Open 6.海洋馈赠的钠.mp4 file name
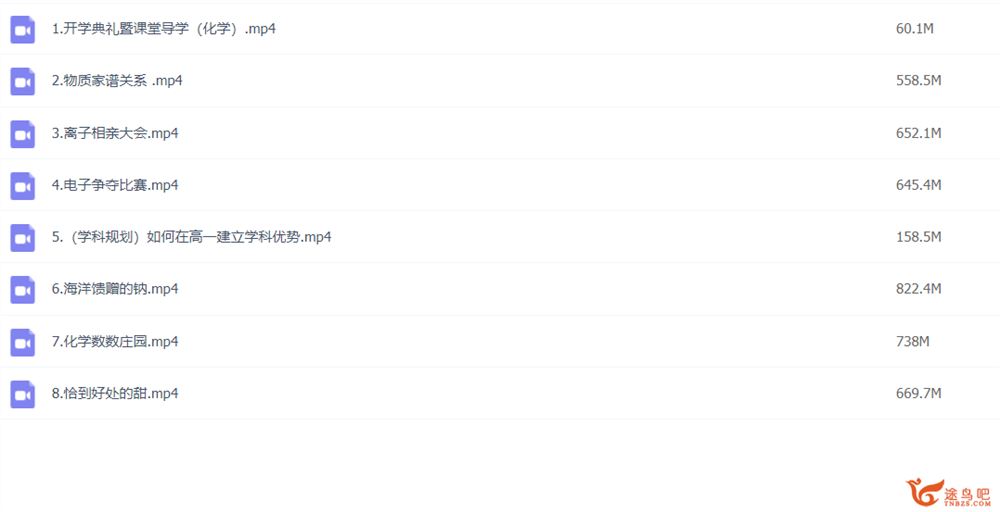Image resolution: width=1000 pixels, height=512 pixels. (115, 289)
